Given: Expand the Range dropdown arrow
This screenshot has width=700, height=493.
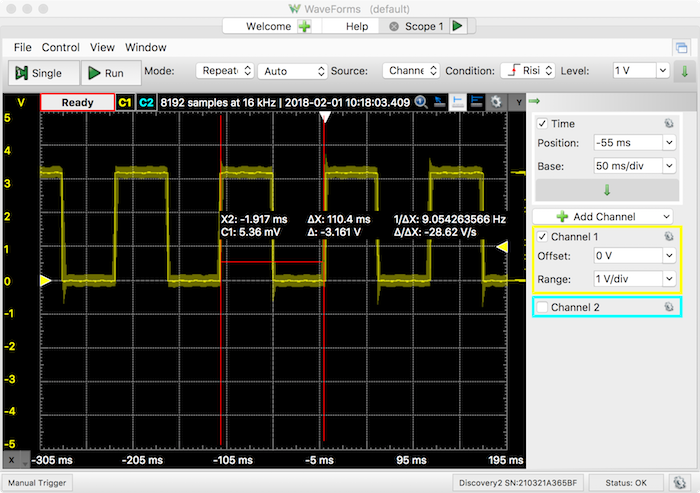Looking at the screenshot, I should [669, 279].
